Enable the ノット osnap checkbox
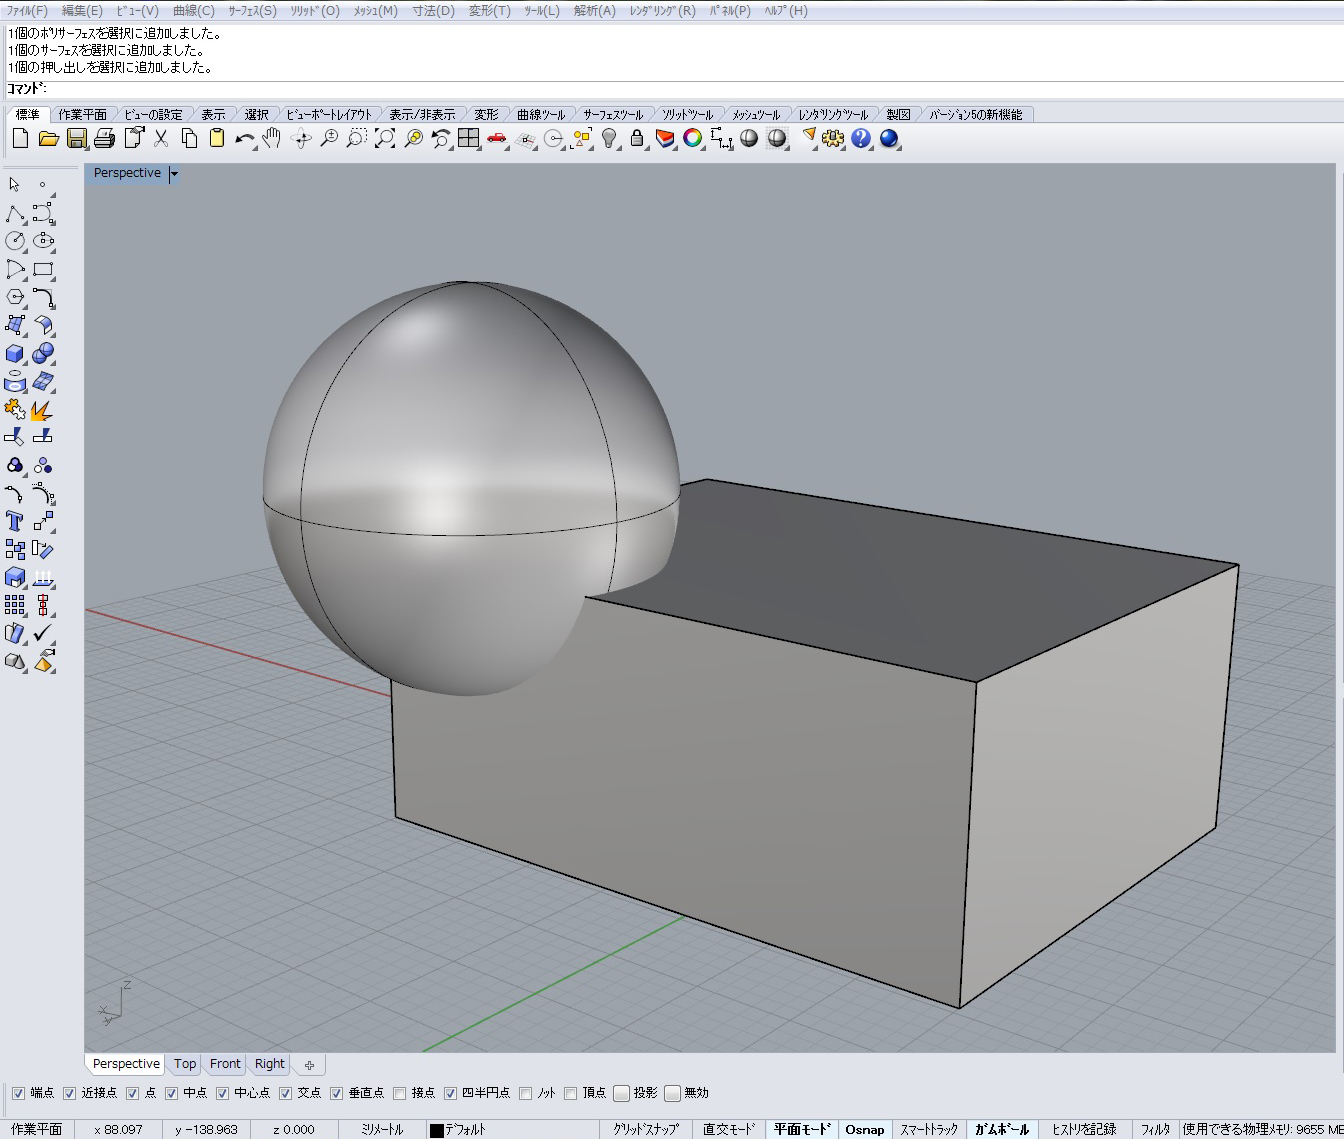Image resolution: width=1344 pixels, height=1139 pixels. coord(526,1093)
